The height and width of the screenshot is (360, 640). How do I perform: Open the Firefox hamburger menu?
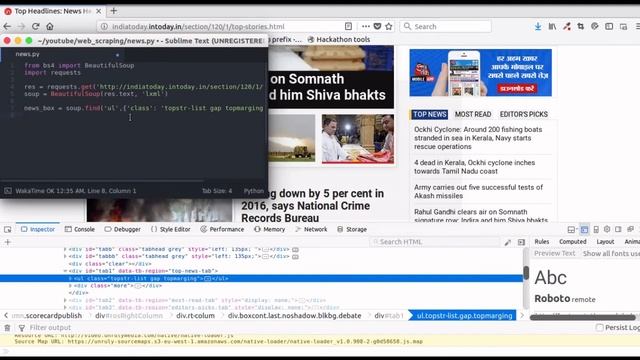[x=637, y=27]
